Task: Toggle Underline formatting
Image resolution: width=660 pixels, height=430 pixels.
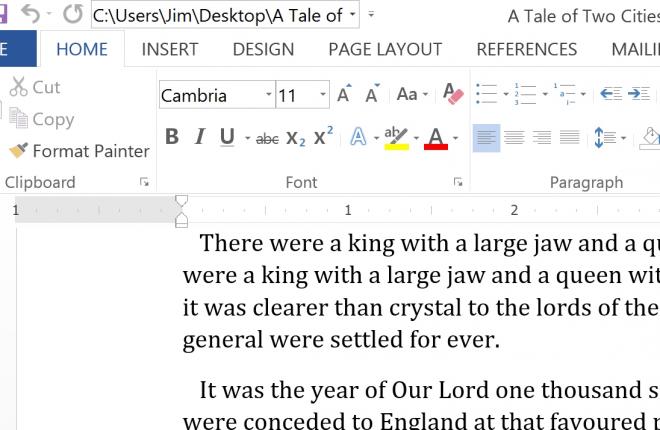Action: (227, 137)
